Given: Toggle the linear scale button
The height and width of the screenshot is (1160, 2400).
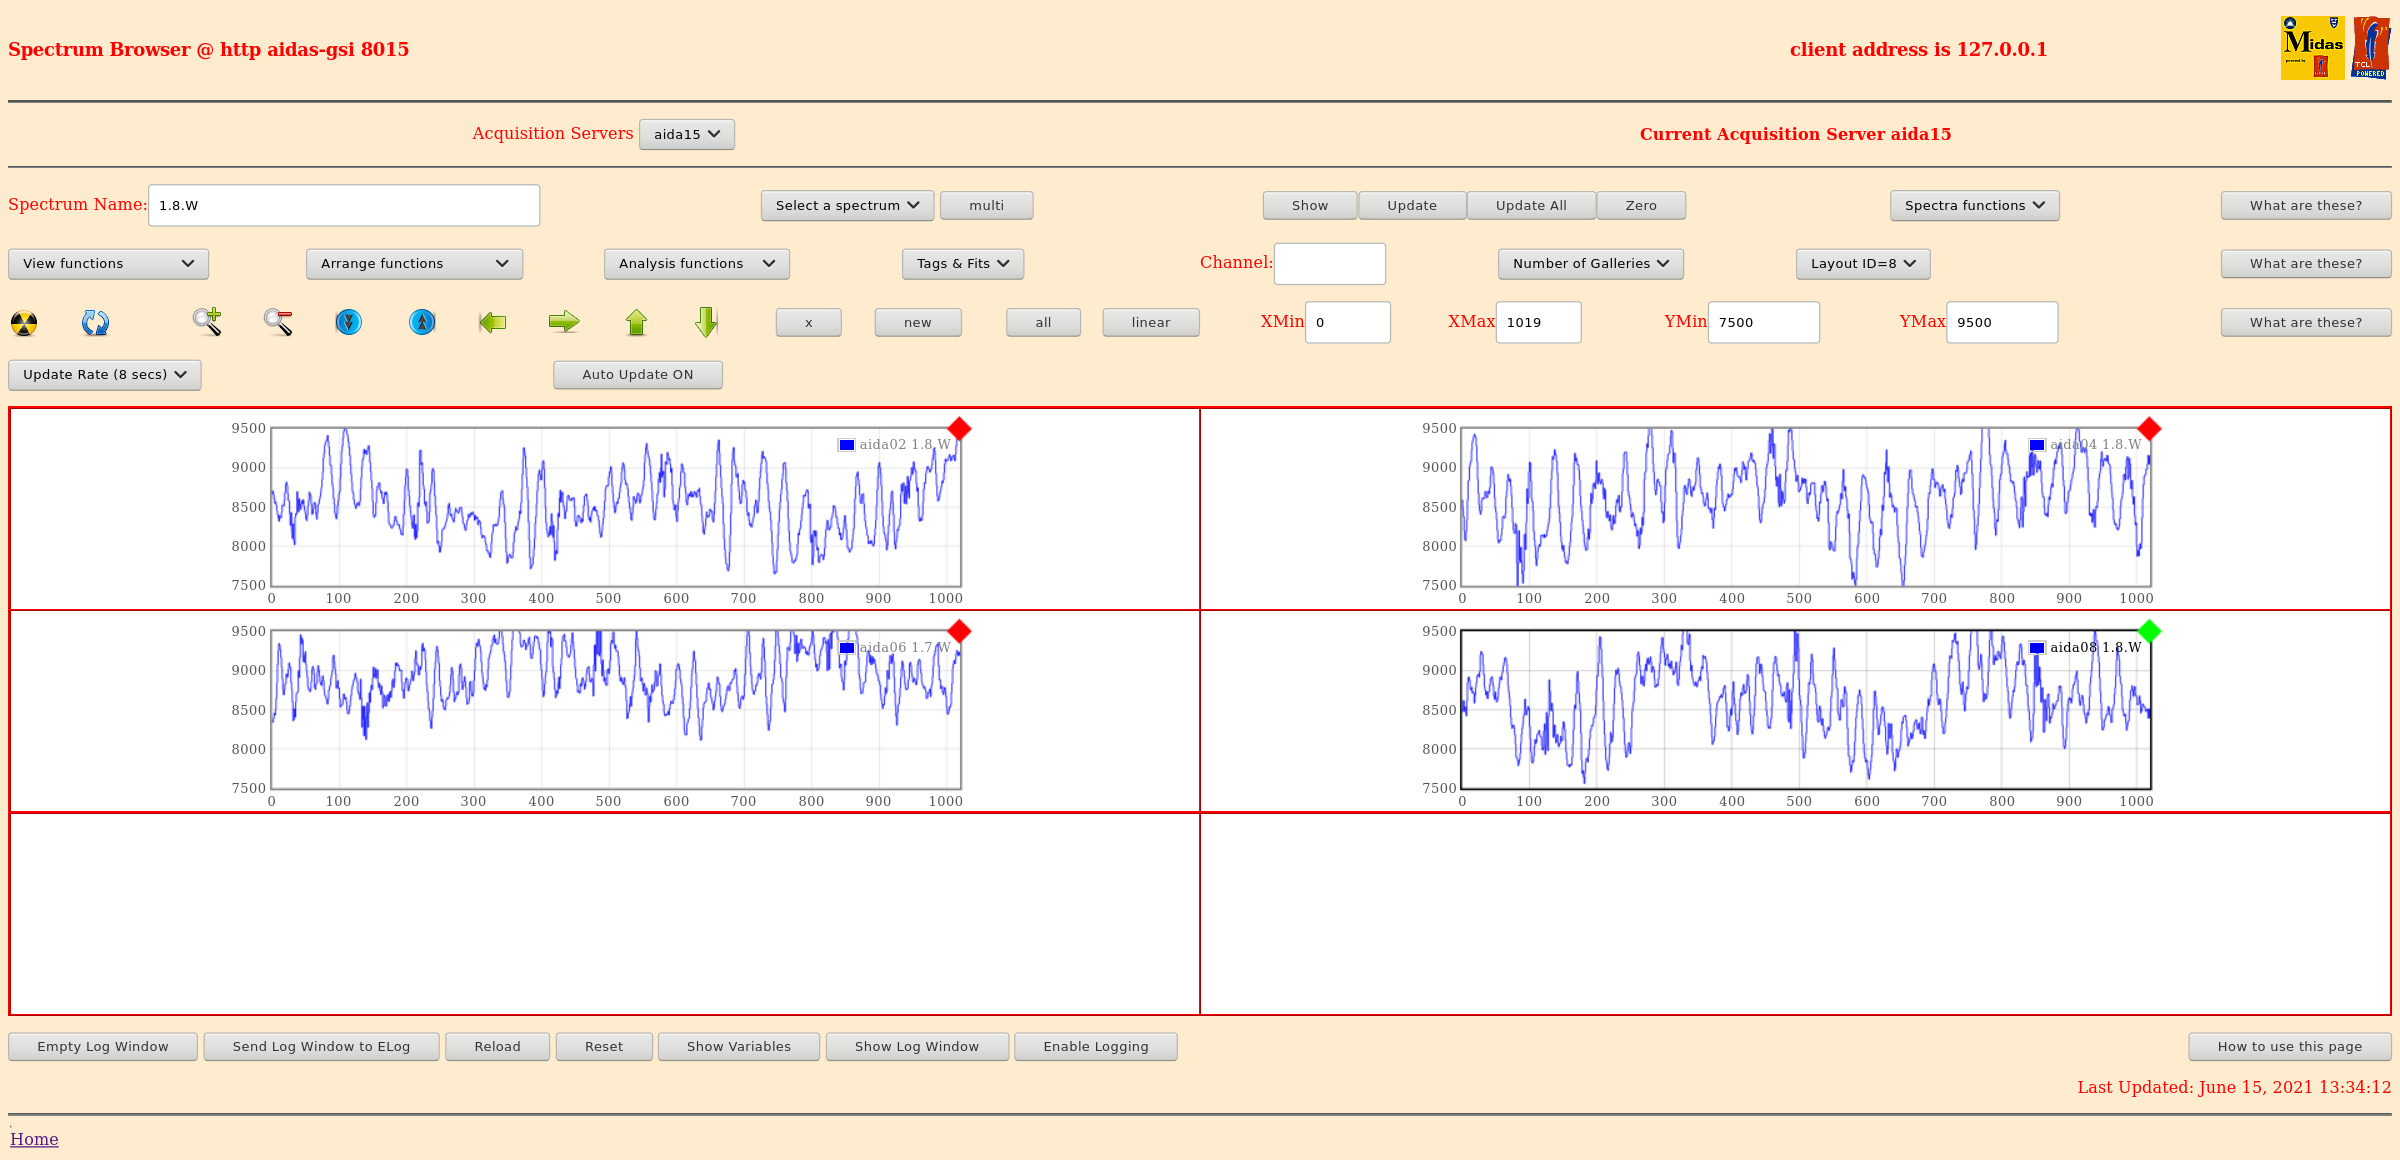Looking at the screenshot, I should coord(1151,322).
